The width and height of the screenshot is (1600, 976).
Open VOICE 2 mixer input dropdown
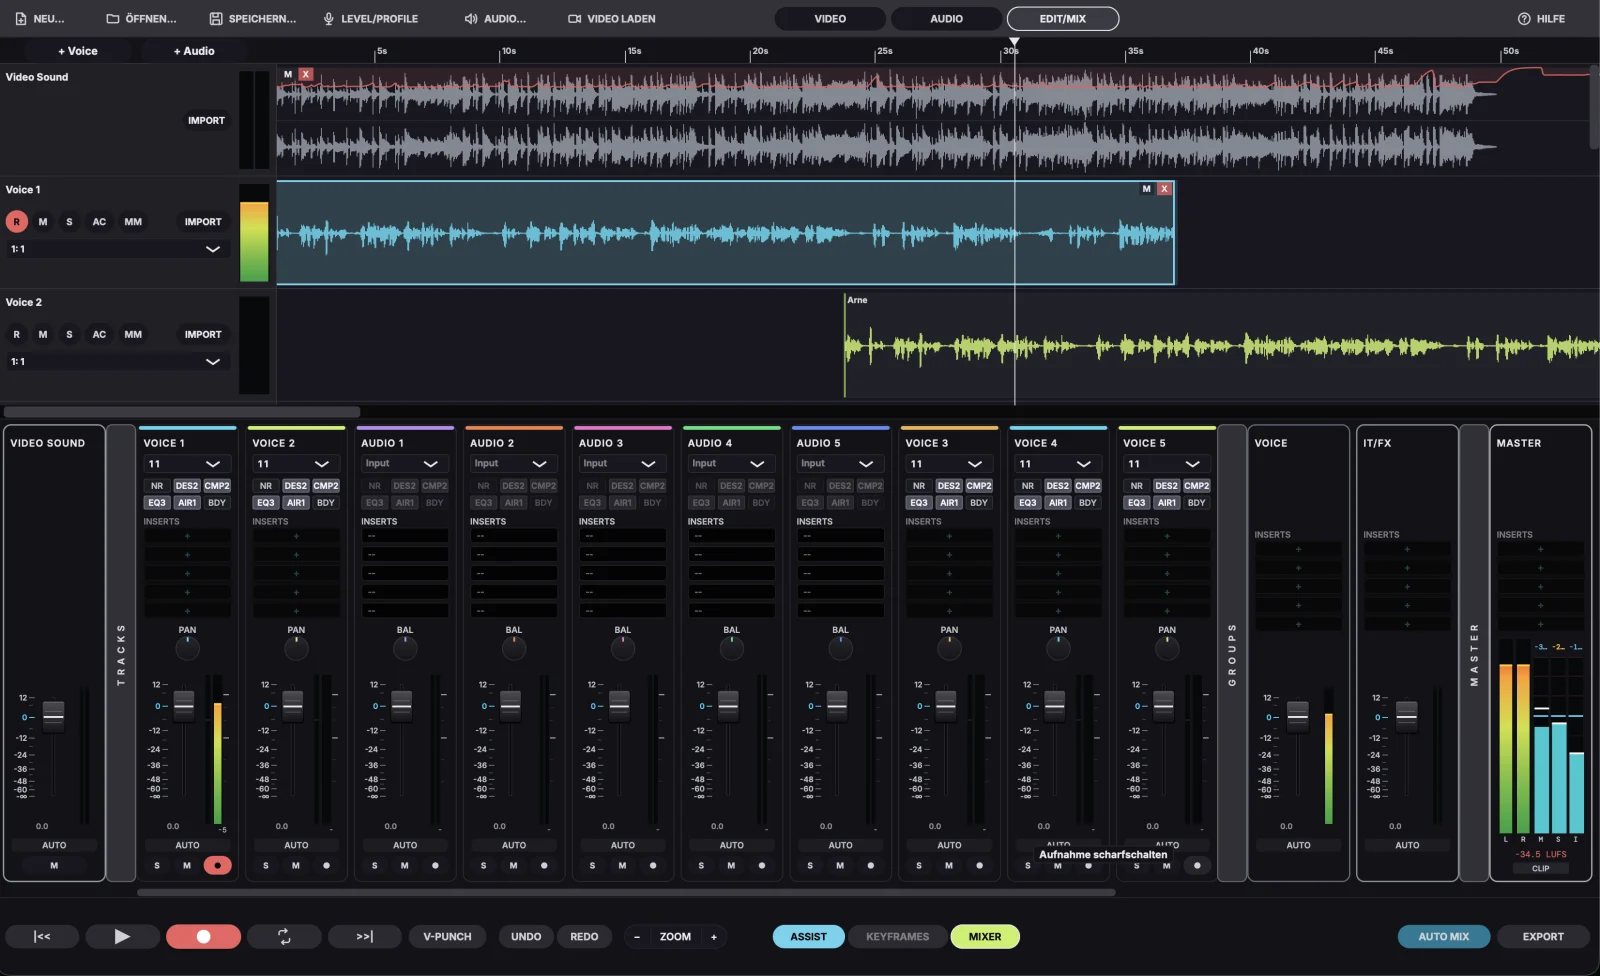tap(296, 464)
